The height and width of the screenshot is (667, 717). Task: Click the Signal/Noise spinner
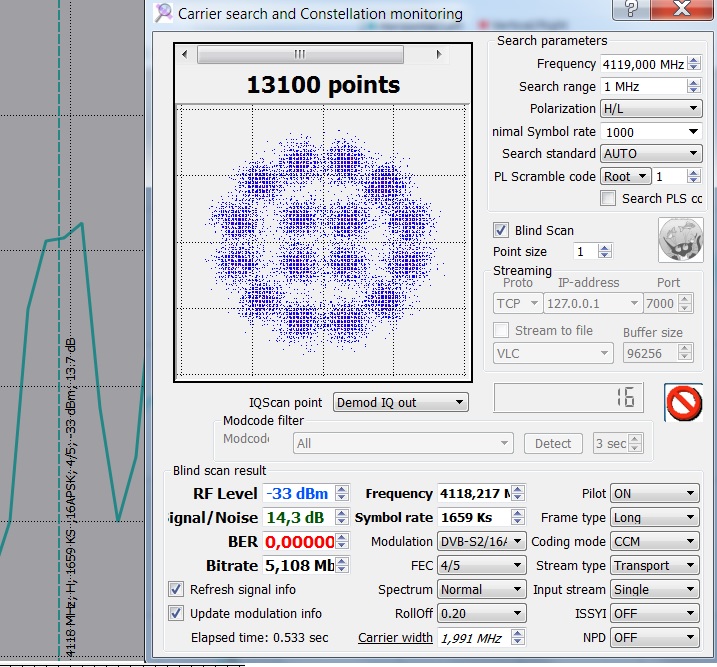[x=342, y=517]
